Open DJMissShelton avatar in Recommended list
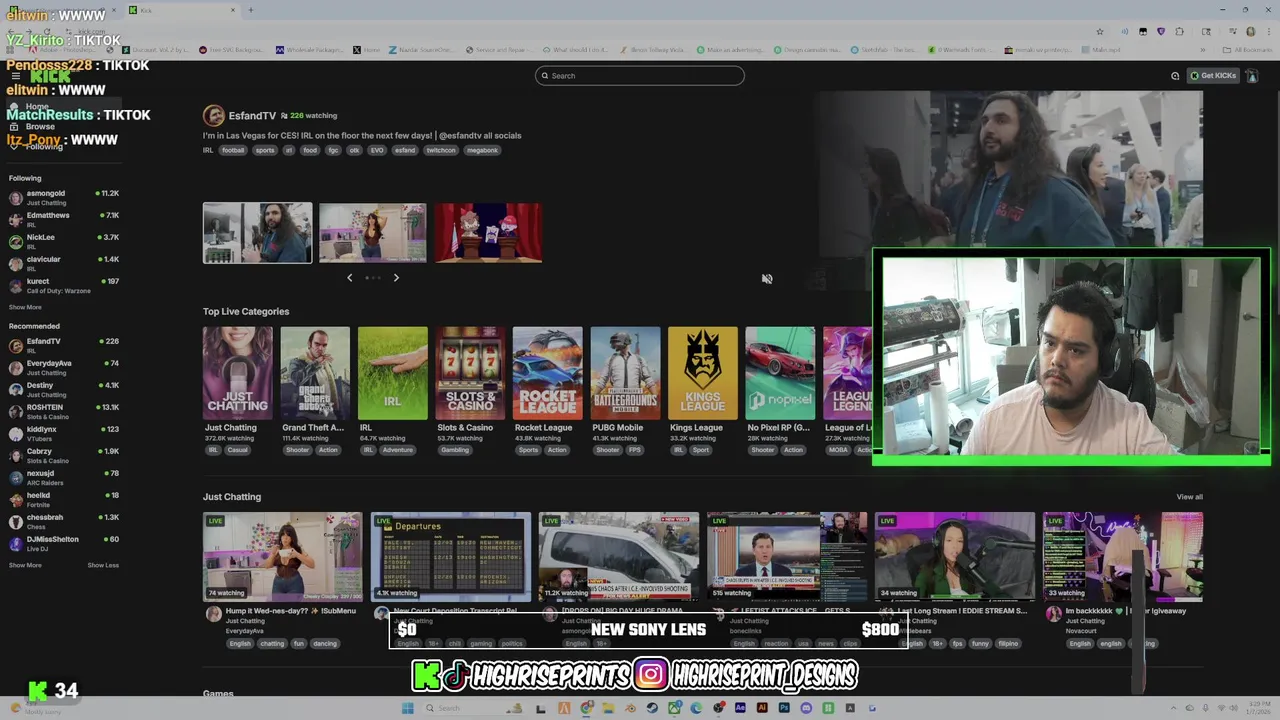The height and width of the screenshot is (720, 1280). click(x=16, y=544)
